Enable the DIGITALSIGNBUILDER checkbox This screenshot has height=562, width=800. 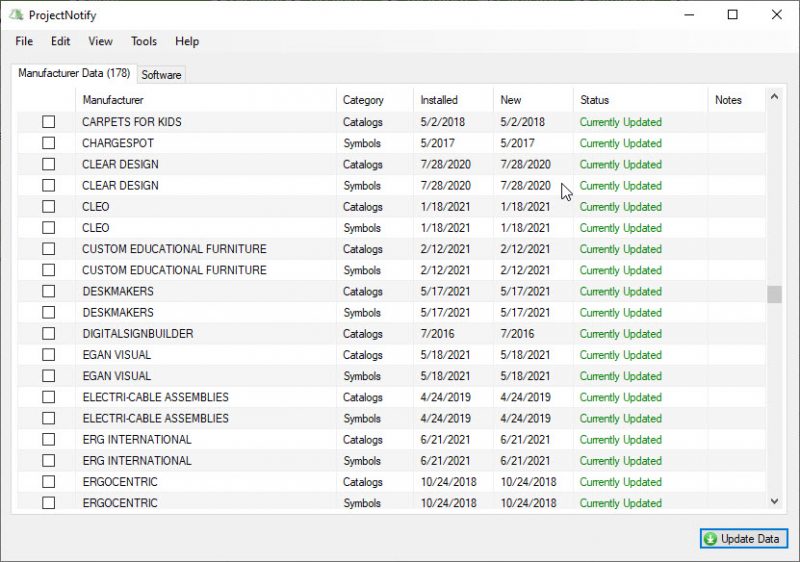(x=48, y=334)
